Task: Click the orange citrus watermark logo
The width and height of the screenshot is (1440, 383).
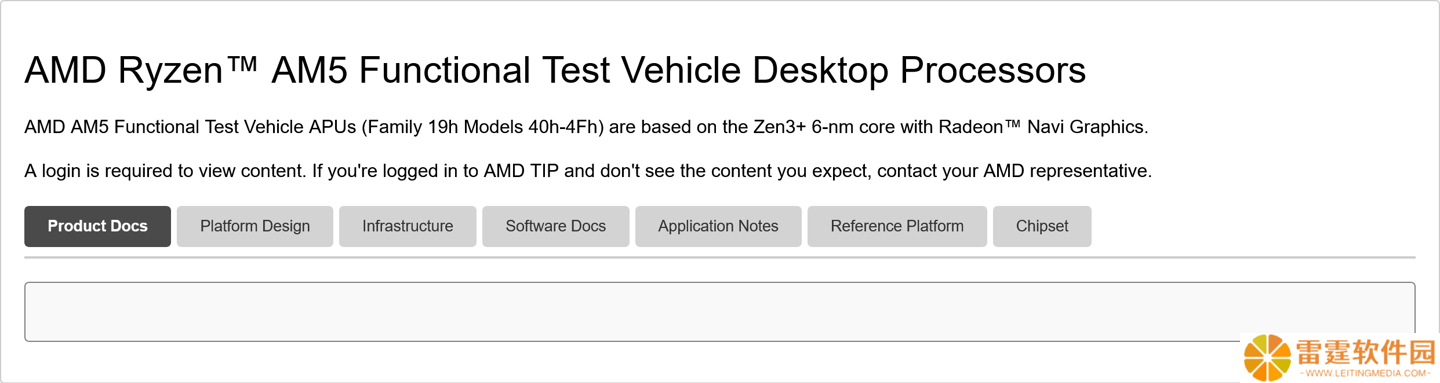Action: tap(1267, 358)
